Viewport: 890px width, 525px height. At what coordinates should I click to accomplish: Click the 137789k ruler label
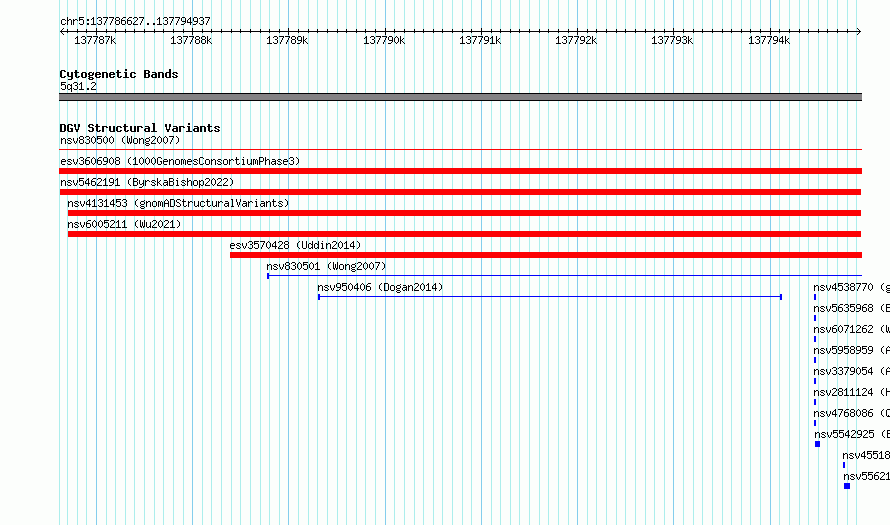287,40
